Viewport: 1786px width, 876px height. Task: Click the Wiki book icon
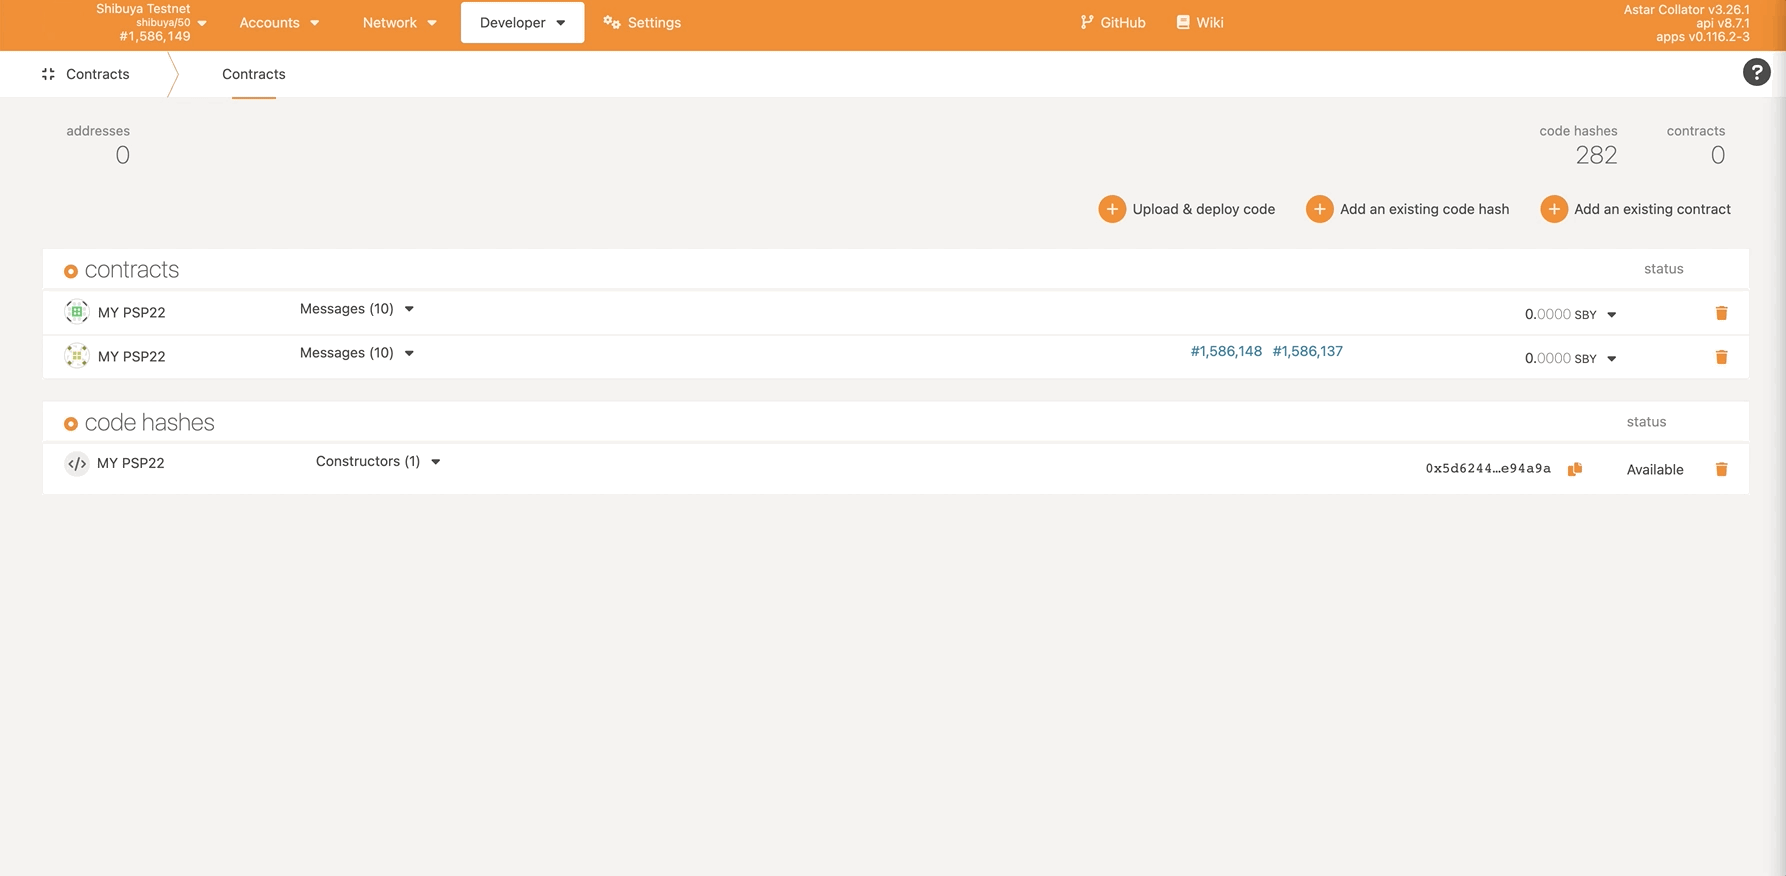1183,22
